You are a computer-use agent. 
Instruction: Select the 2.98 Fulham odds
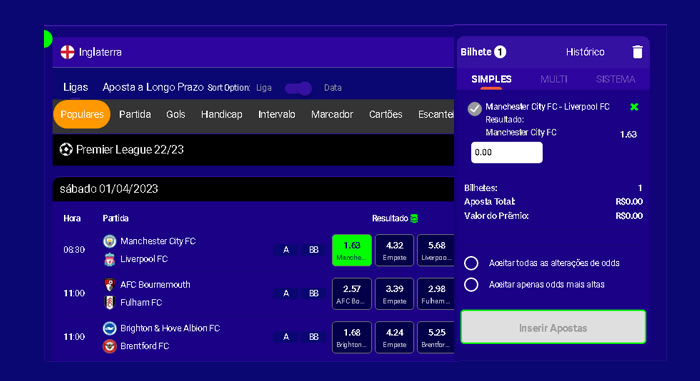click(436, 293)
